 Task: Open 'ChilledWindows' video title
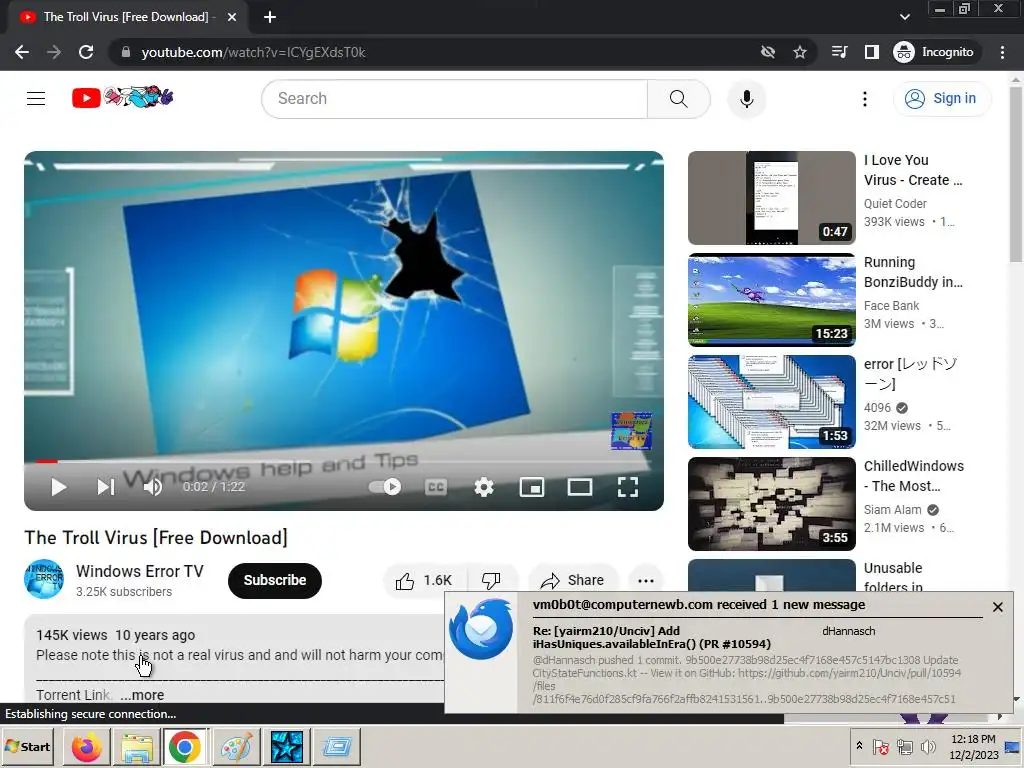point(914,476)
